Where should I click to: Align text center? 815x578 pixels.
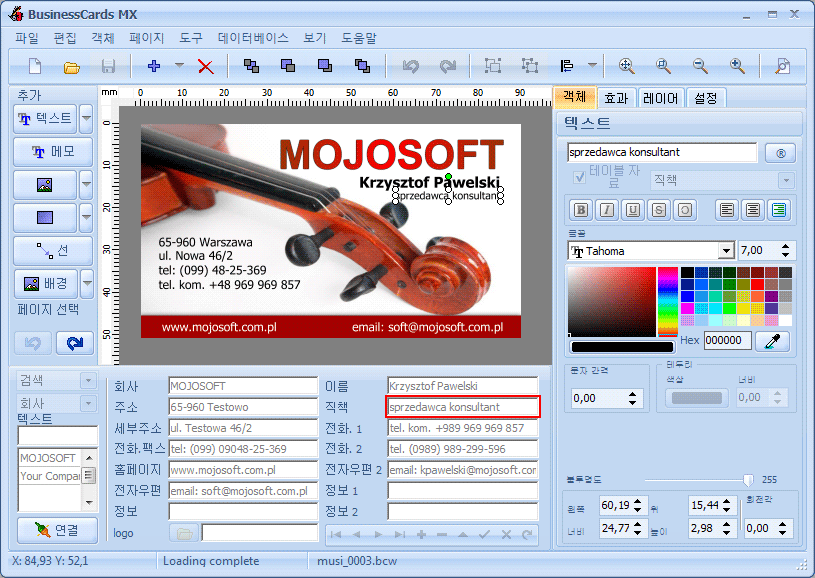pos(753,210)
